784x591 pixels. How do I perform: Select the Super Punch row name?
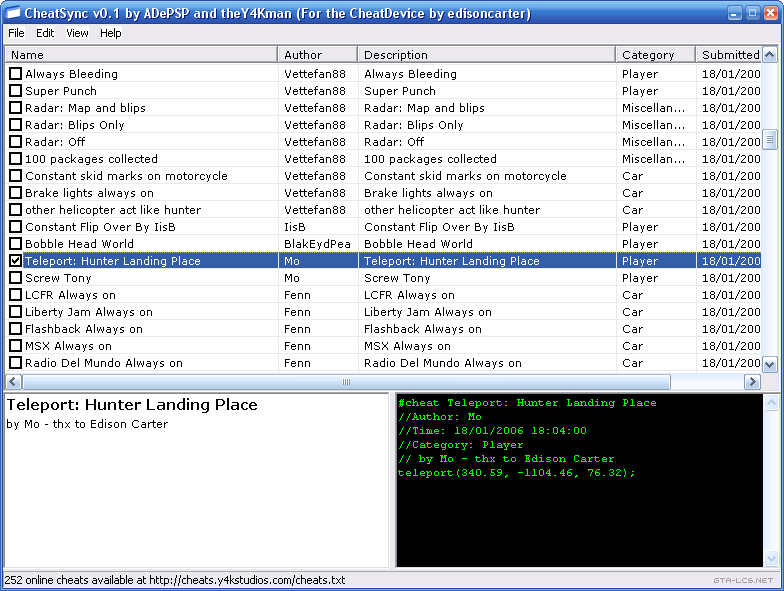(x=61, y=91)
